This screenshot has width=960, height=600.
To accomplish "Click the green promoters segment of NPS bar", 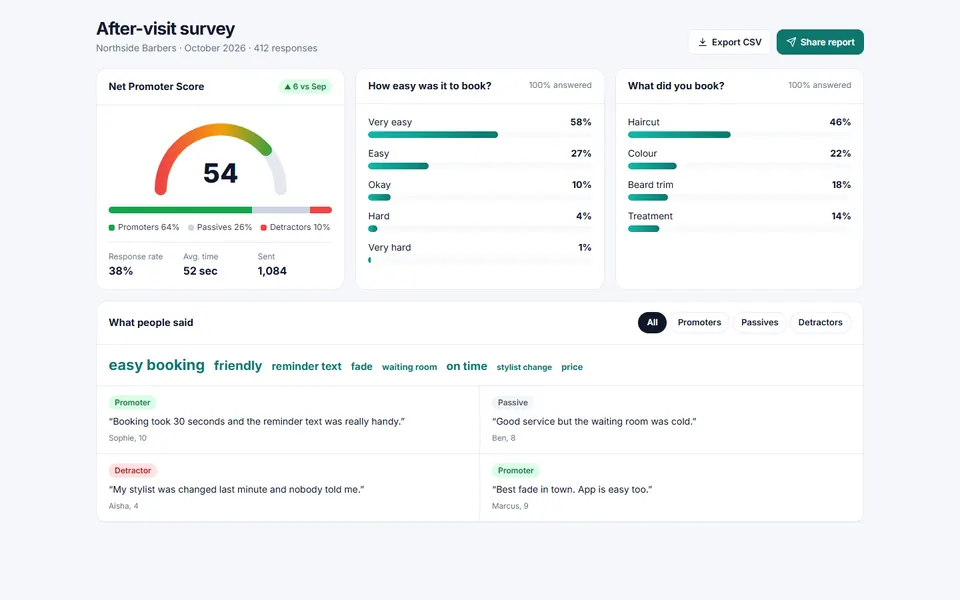I will (x=180, y=210).
